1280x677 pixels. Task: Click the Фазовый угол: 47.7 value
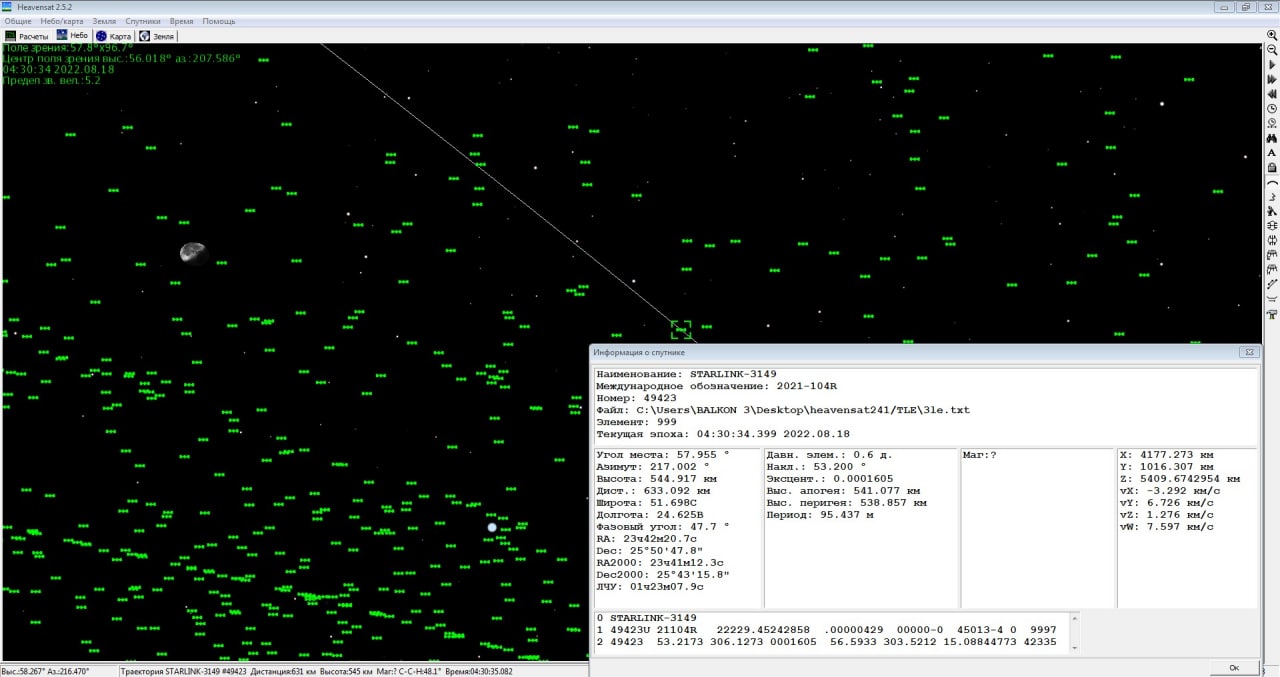click(662, 526)
